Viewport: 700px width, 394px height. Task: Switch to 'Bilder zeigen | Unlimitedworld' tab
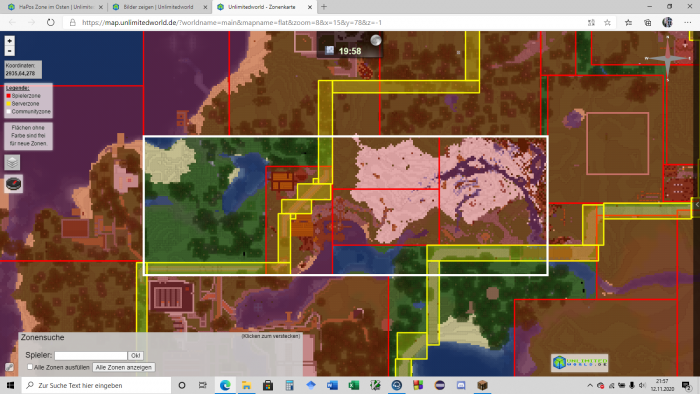[158, 7]
